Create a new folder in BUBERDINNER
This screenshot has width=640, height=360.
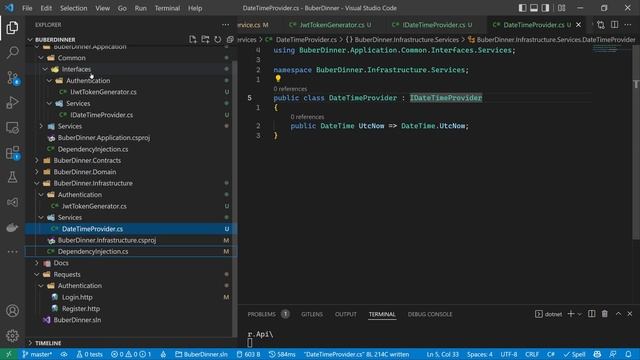click(x=205, y=39)
